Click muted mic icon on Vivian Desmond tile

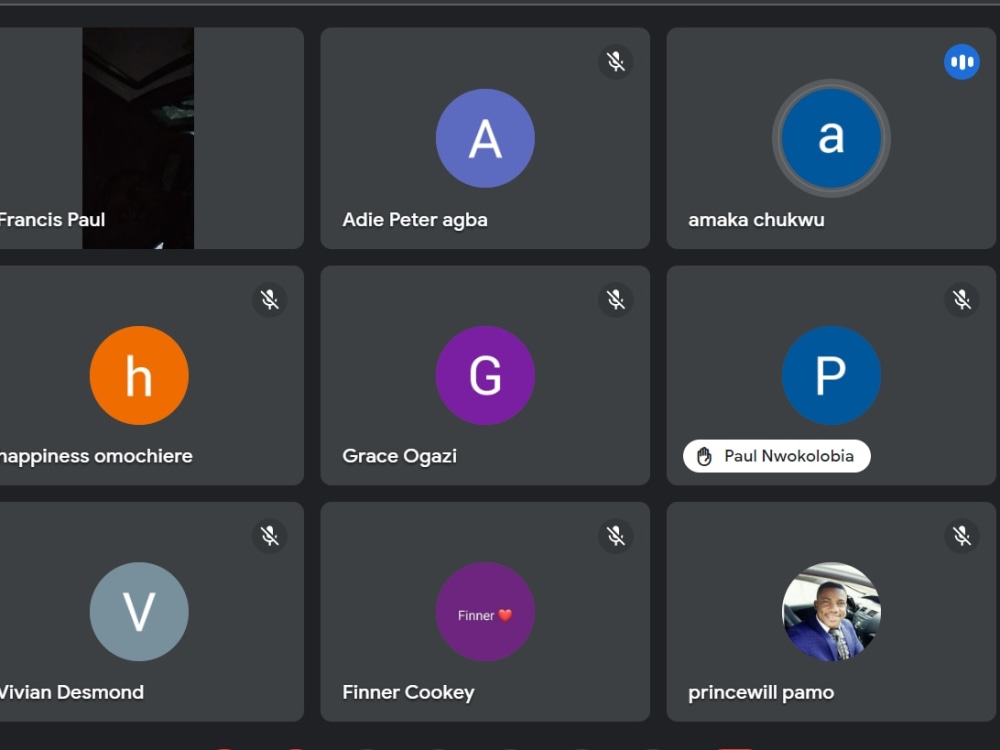click(270, 536)
